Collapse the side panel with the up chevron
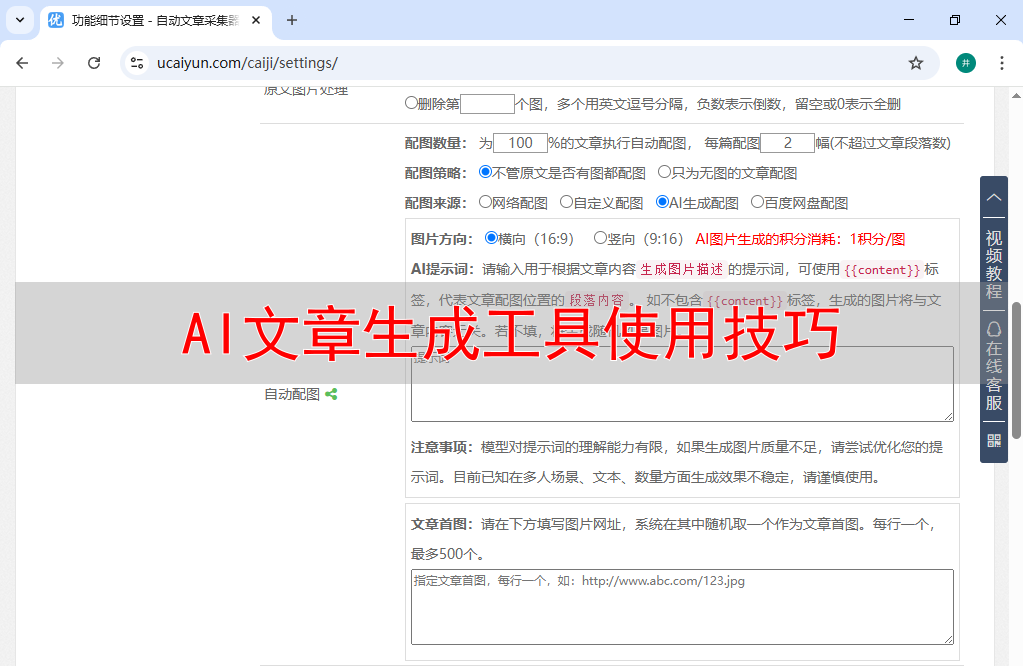 coord(994,197)
